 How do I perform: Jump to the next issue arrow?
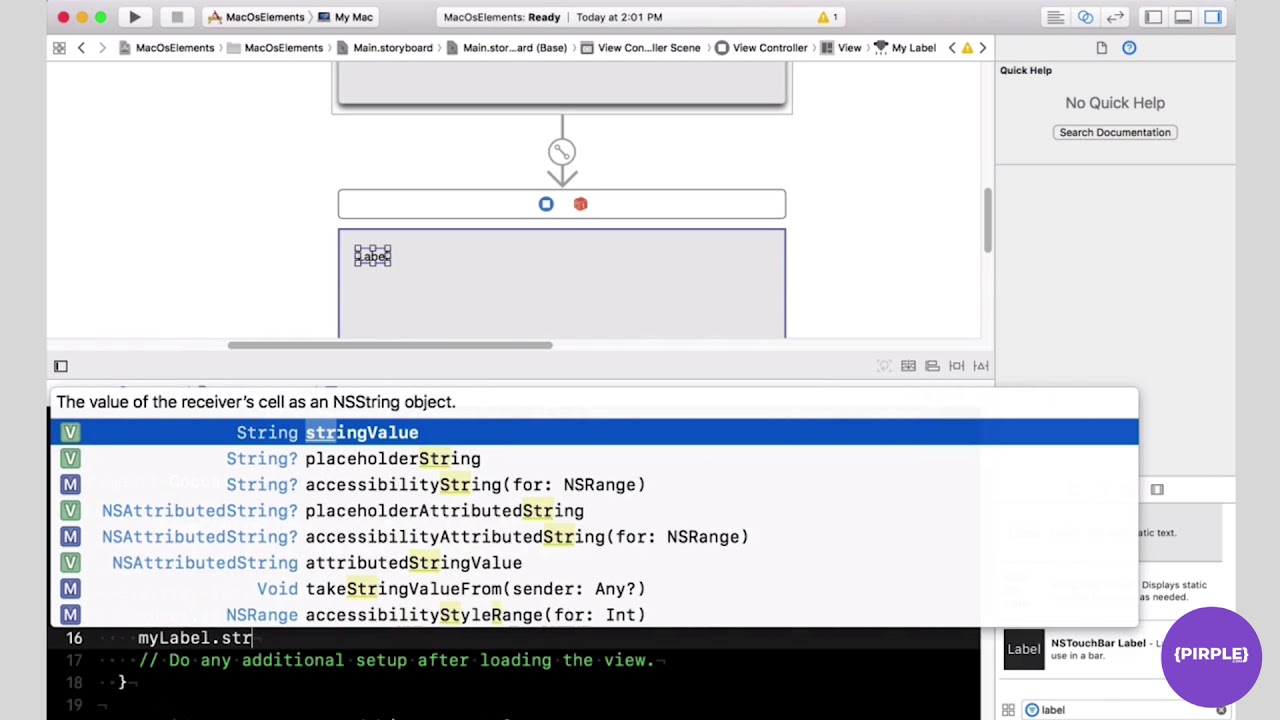pos(983,48)
